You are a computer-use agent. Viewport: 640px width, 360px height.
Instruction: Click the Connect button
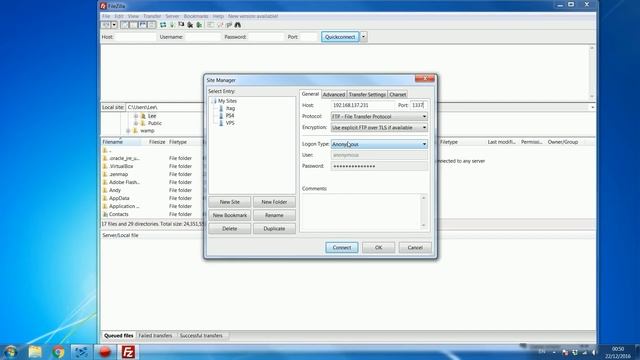pos(342,247)
